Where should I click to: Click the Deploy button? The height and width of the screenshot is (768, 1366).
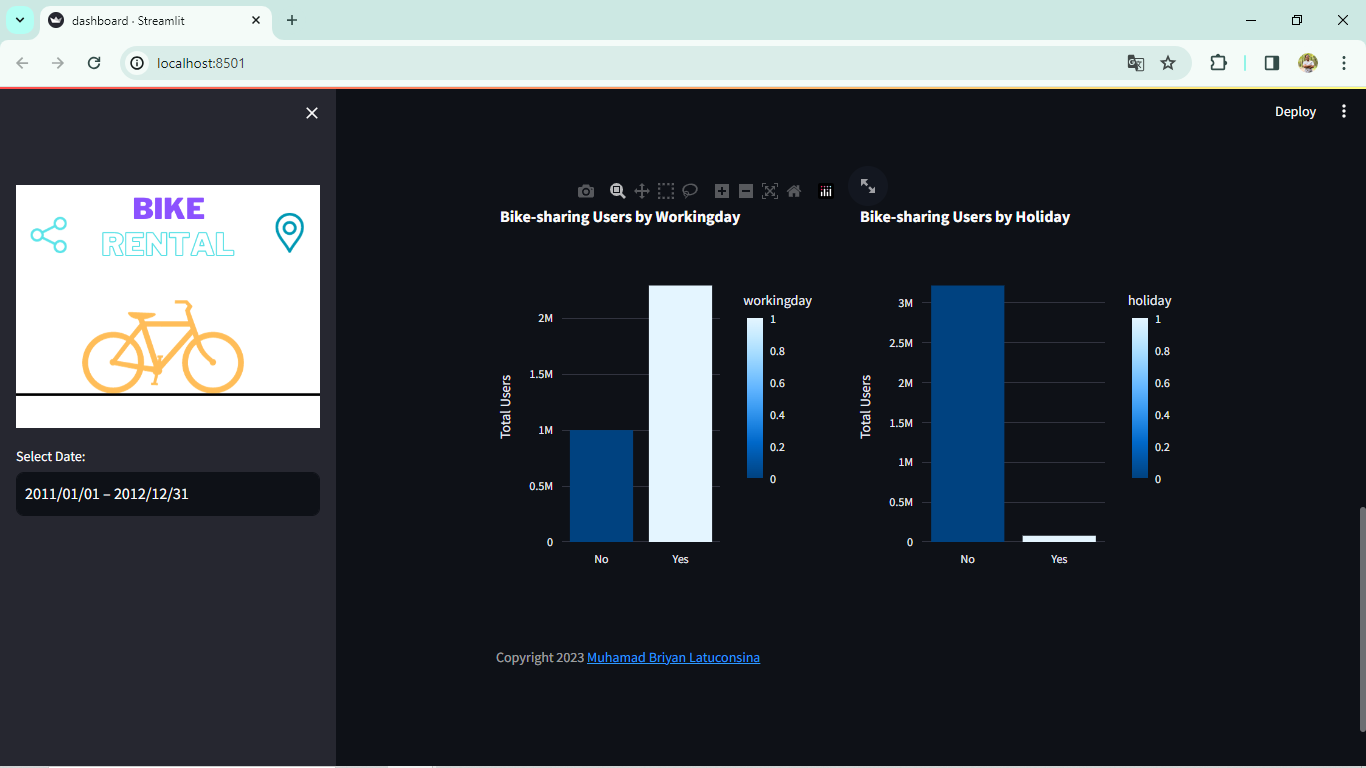1295,112
